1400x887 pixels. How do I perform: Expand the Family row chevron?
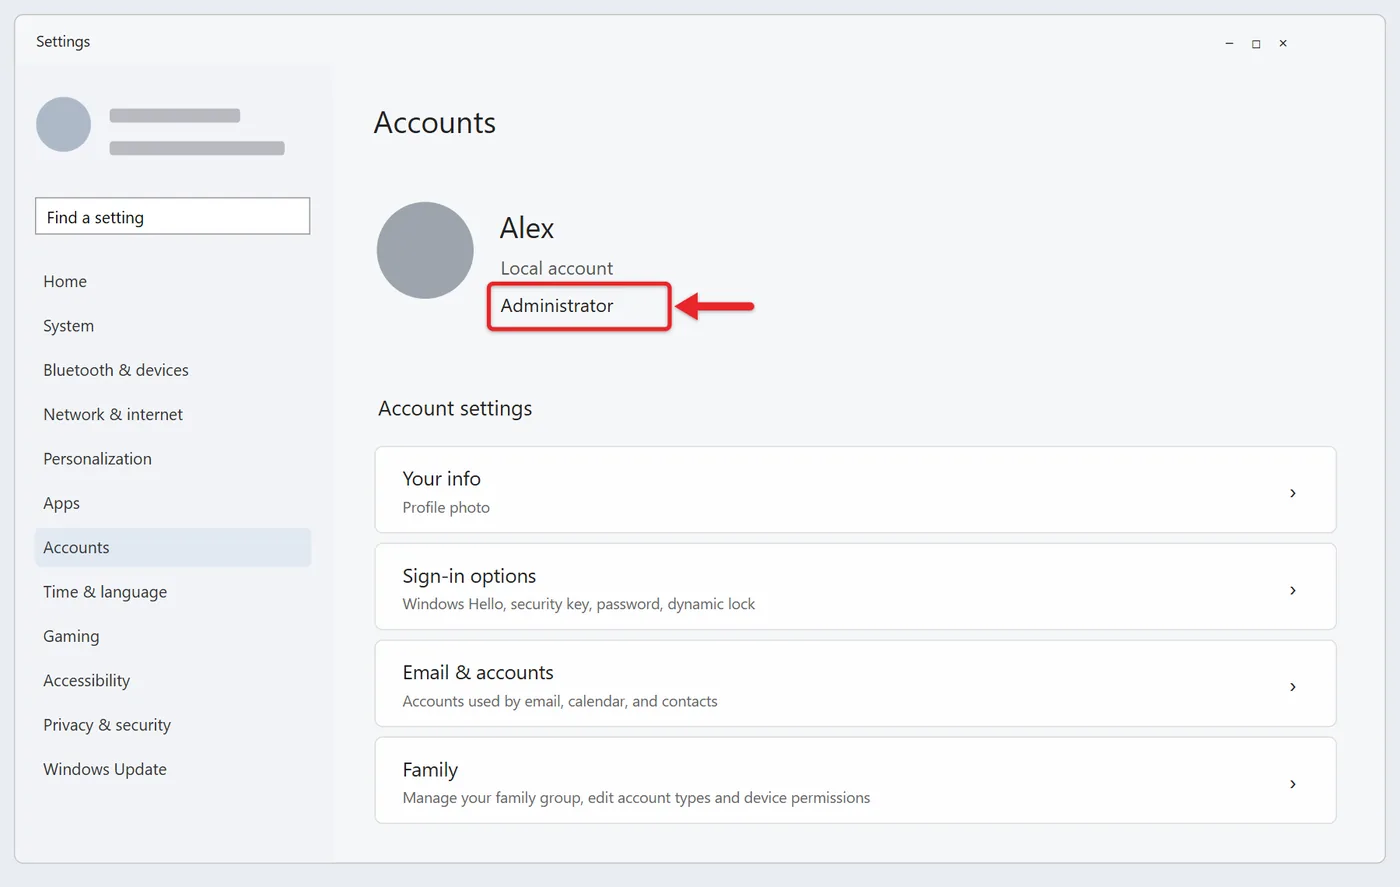[x=1293, y=784]
